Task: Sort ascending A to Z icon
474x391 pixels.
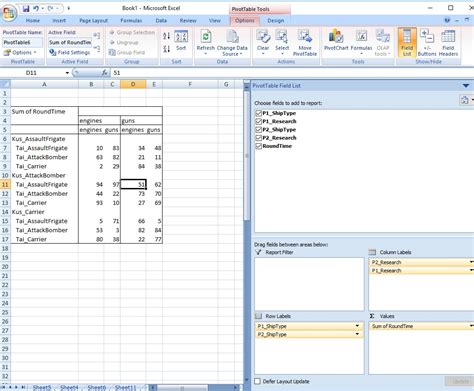Action: [x=167, y=36]
